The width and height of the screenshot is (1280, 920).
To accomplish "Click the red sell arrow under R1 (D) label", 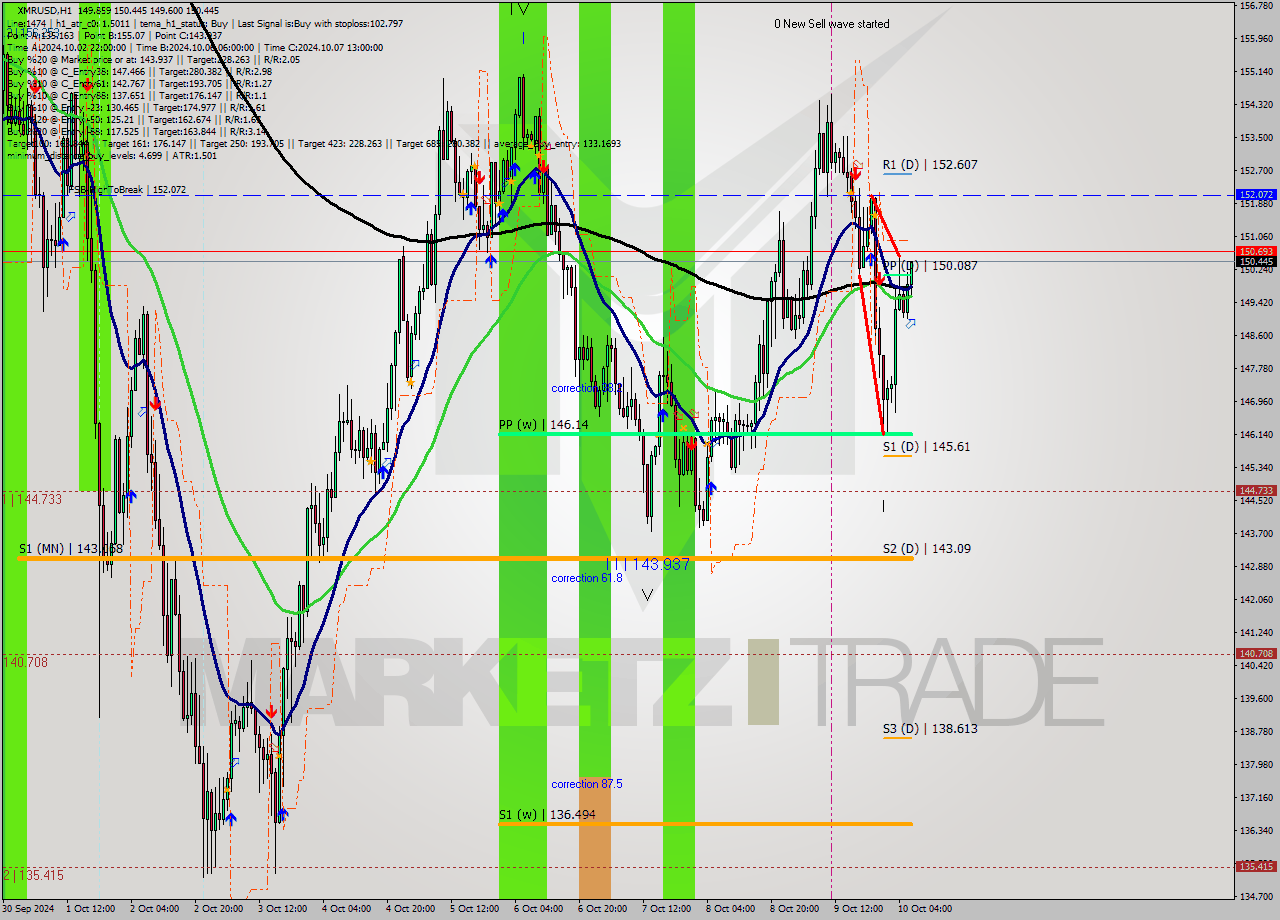I will tap(856, 173).
